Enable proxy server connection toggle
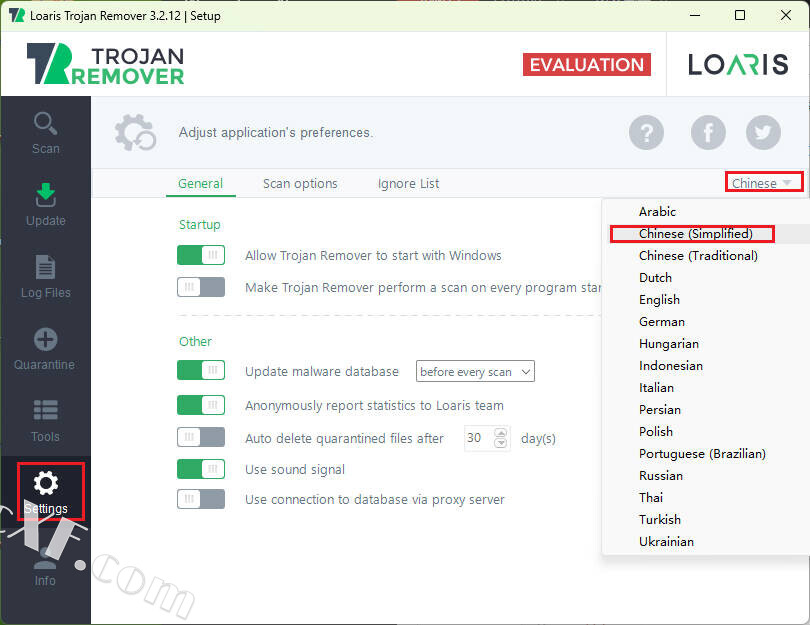810x625 pixels. point(201,499)
